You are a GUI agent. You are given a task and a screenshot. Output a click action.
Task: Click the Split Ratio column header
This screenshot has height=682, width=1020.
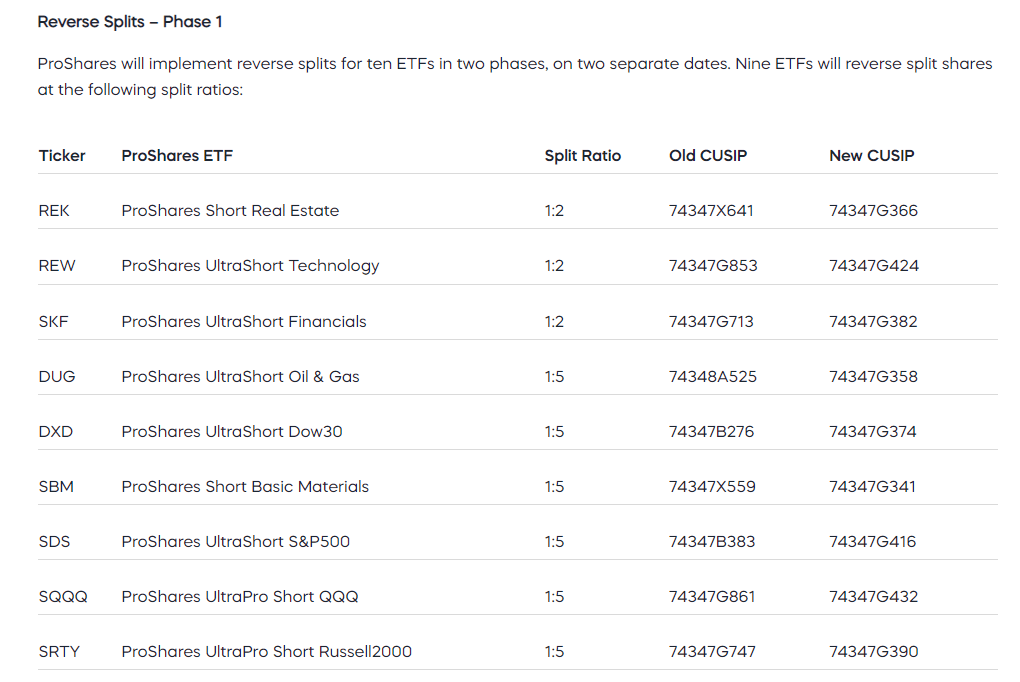583,156
